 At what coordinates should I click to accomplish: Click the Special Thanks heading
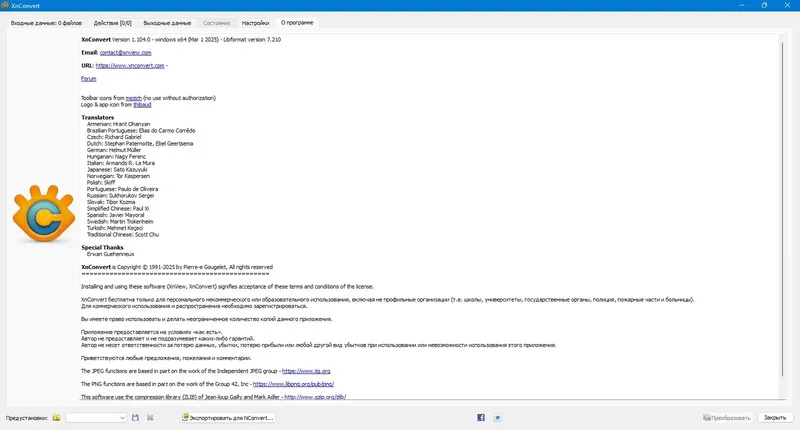(x=102, y=247)
